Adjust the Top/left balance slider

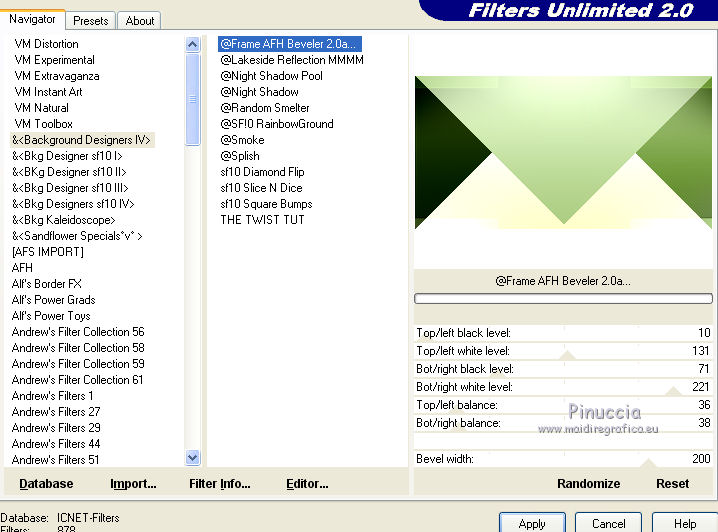point(563,405)
